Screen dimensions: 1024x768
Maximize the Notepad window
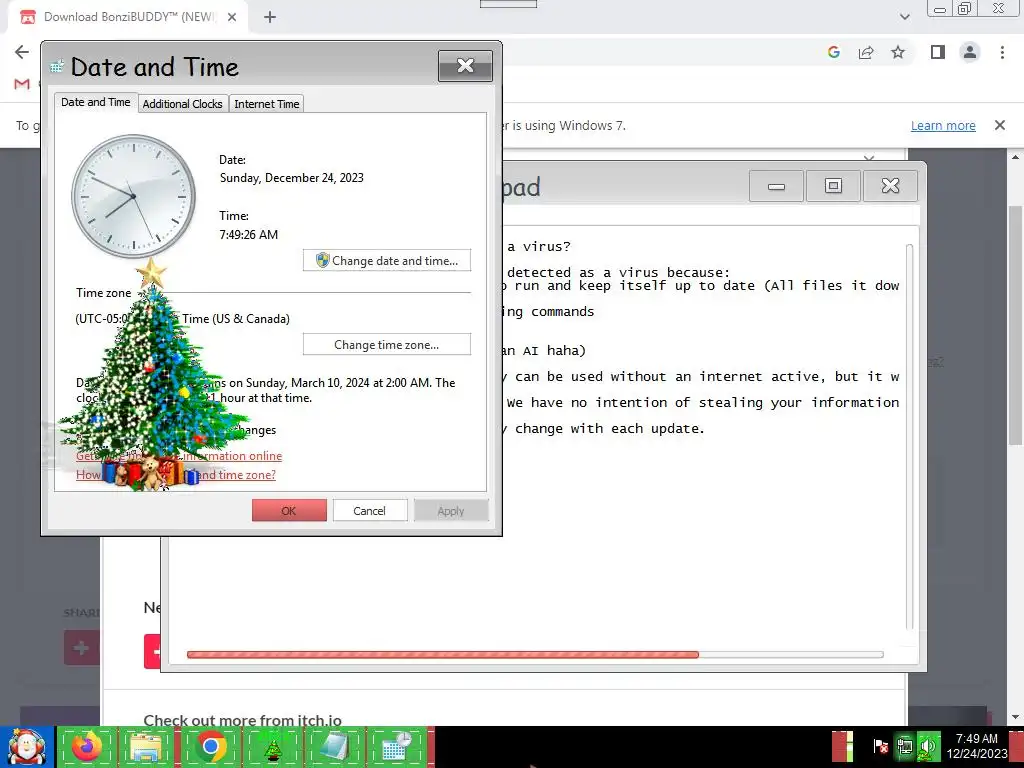[x=833, y=186]
